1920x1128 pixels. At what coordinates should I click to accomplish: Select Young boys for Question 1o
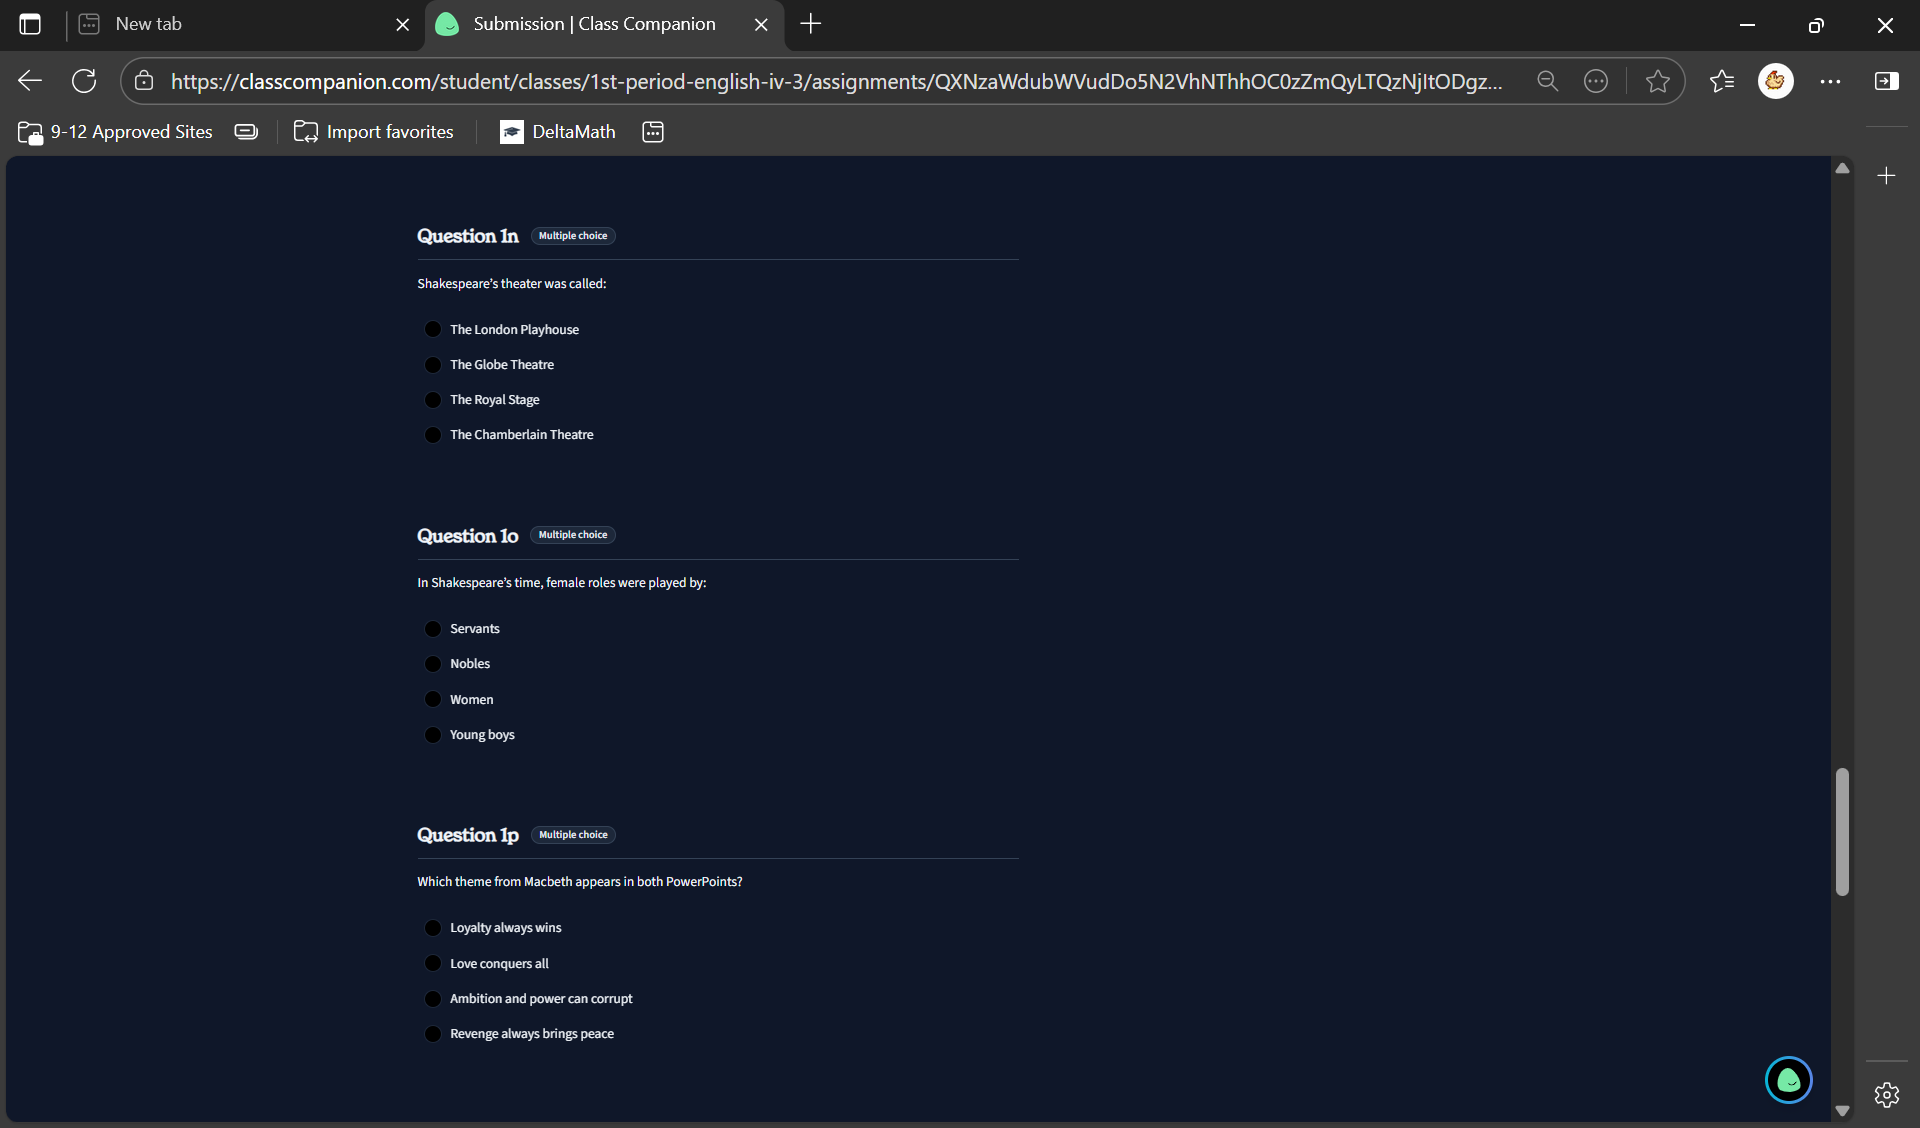coord(433,734)
